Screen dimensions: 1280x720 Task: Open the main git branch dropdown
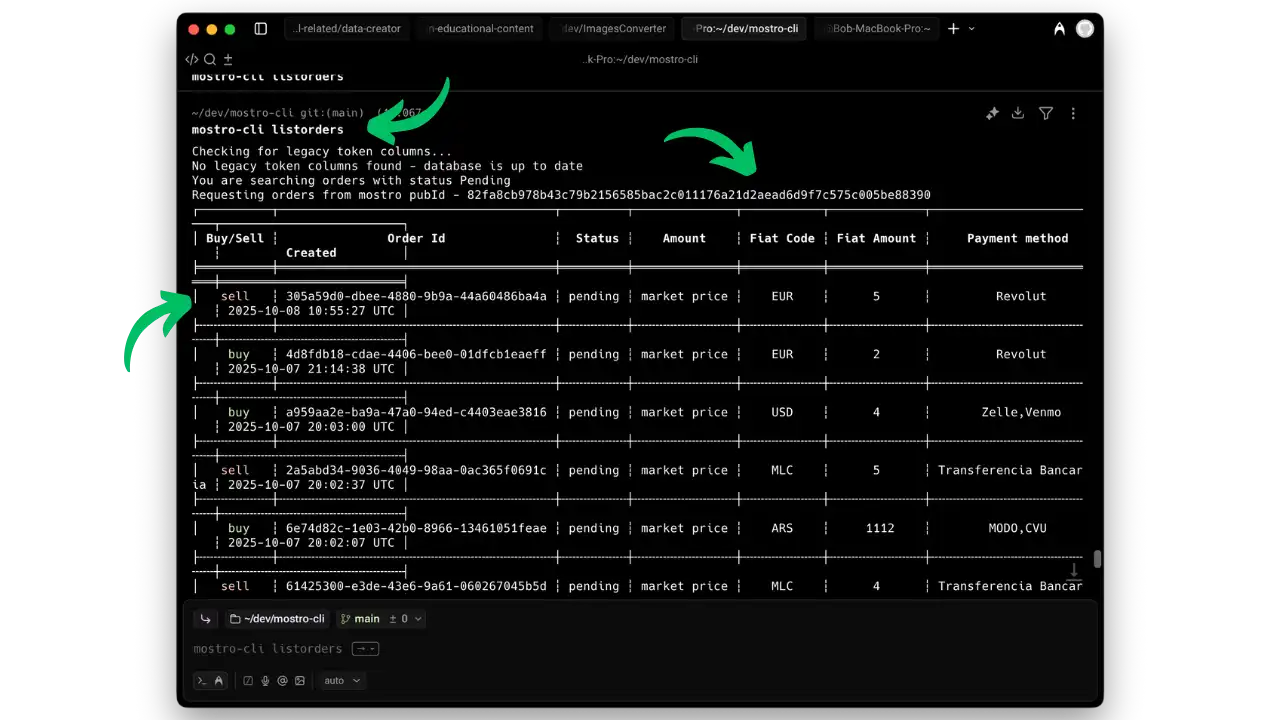point(380,619)
